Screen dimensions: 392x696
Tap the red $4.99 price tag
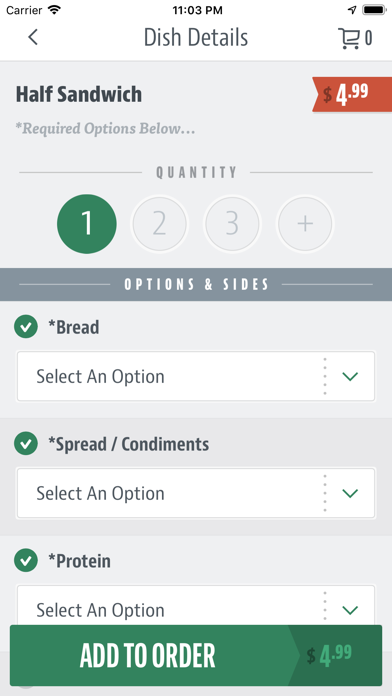tap(352, 95)
